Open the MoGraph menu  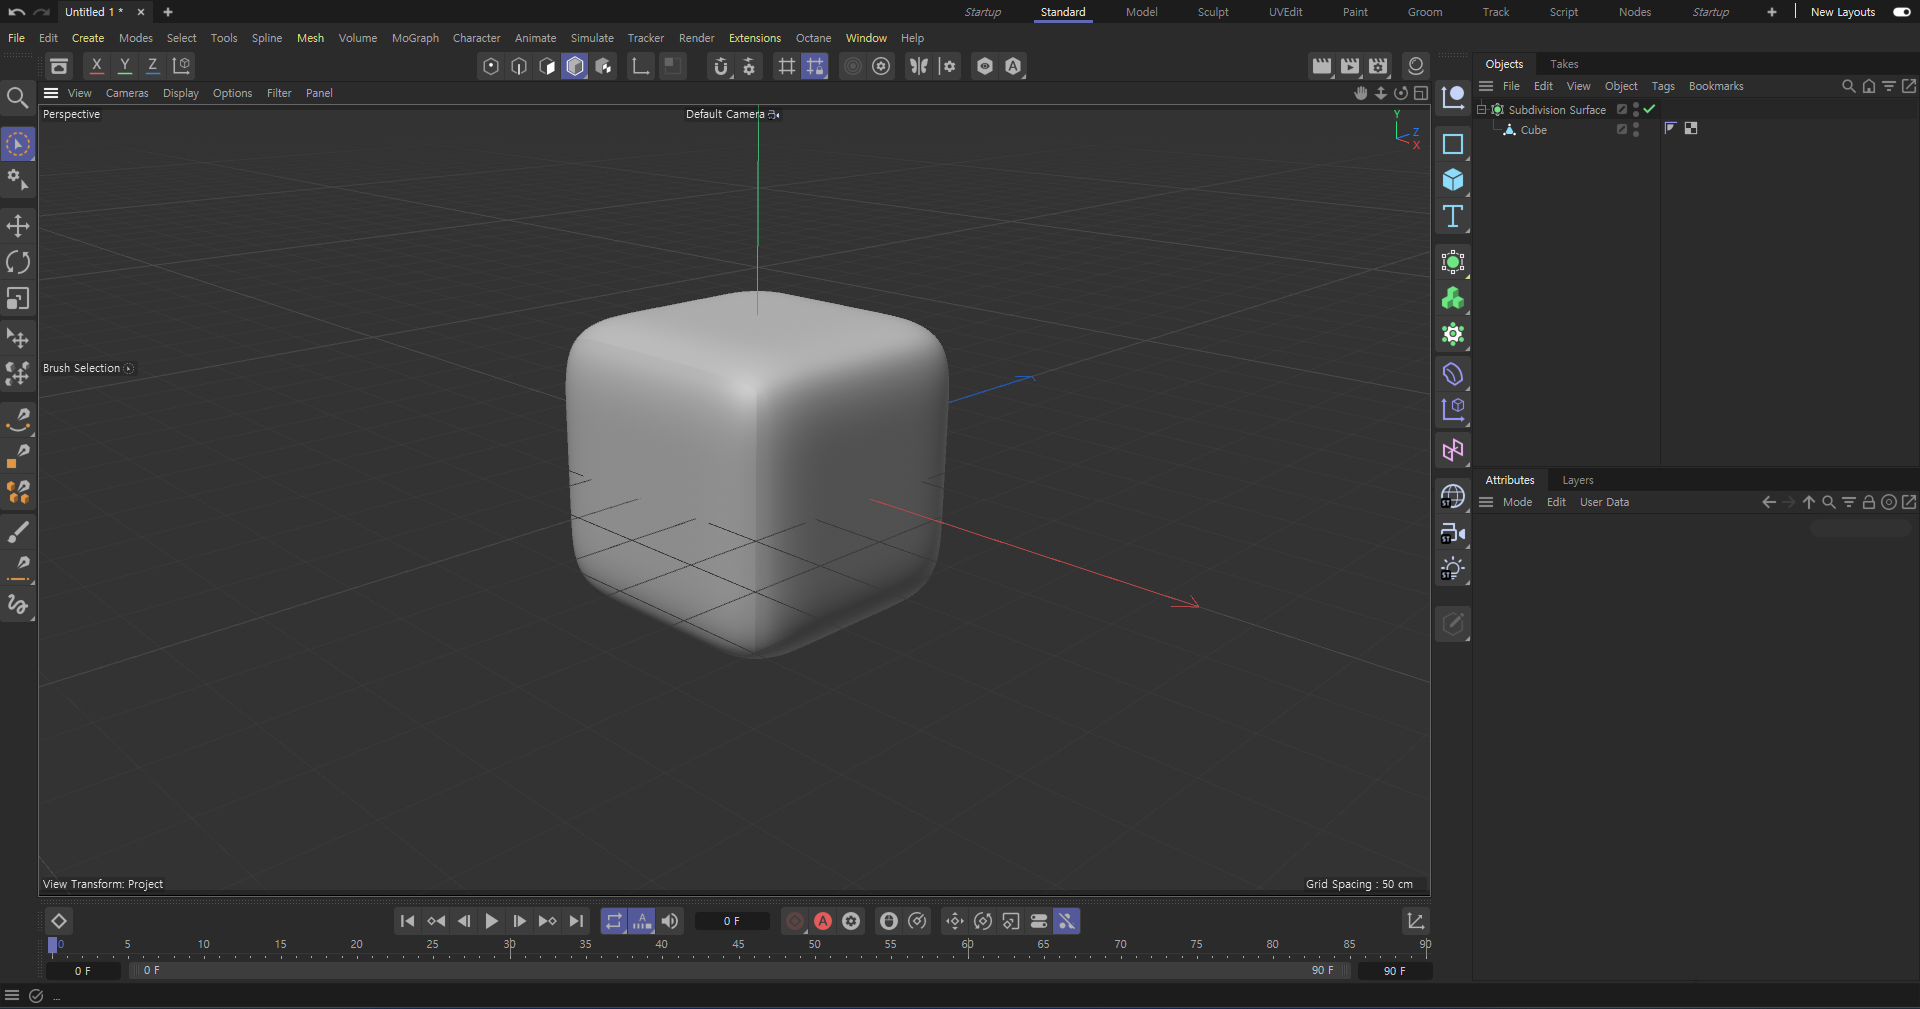coord(415,38)
